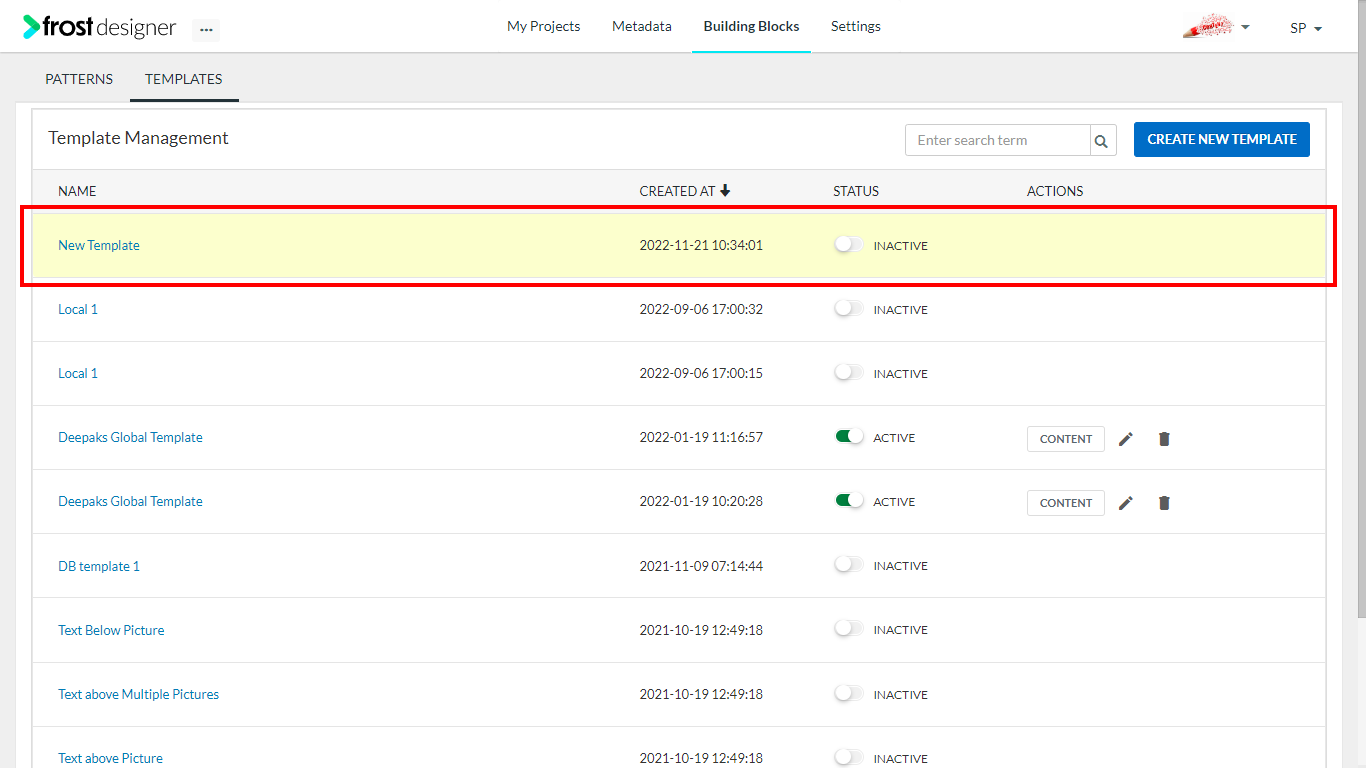Deactivate Deepaks Global Template created 11:16:57
The width and height of the screenshot is (1366, 768).
point(849,436)
